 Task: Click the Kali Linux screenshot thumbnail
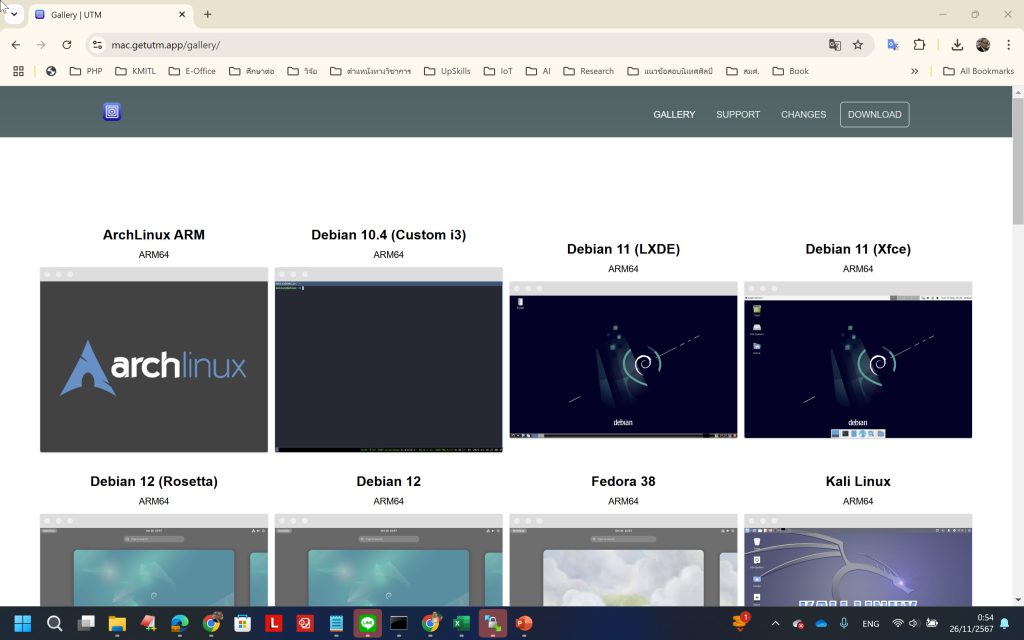858,560
